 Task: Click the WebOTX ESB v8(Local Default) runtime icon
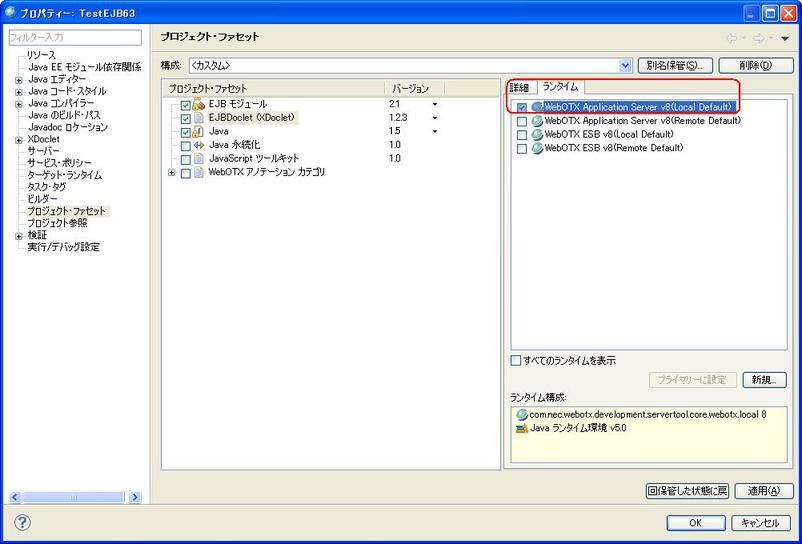(537, 134)
